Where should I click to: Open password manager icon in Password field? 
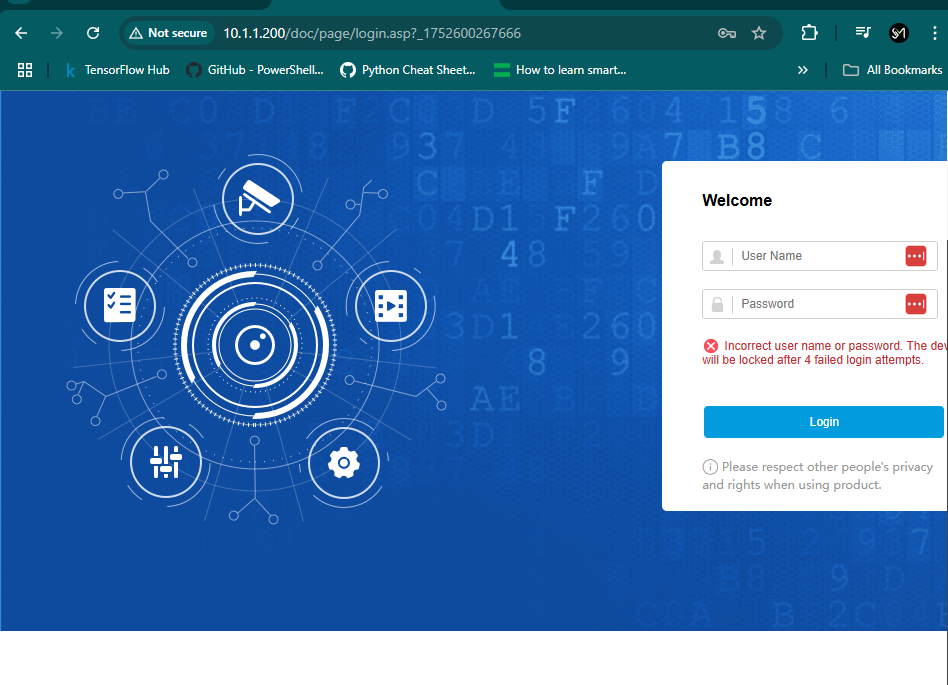[x=915, y=304]
